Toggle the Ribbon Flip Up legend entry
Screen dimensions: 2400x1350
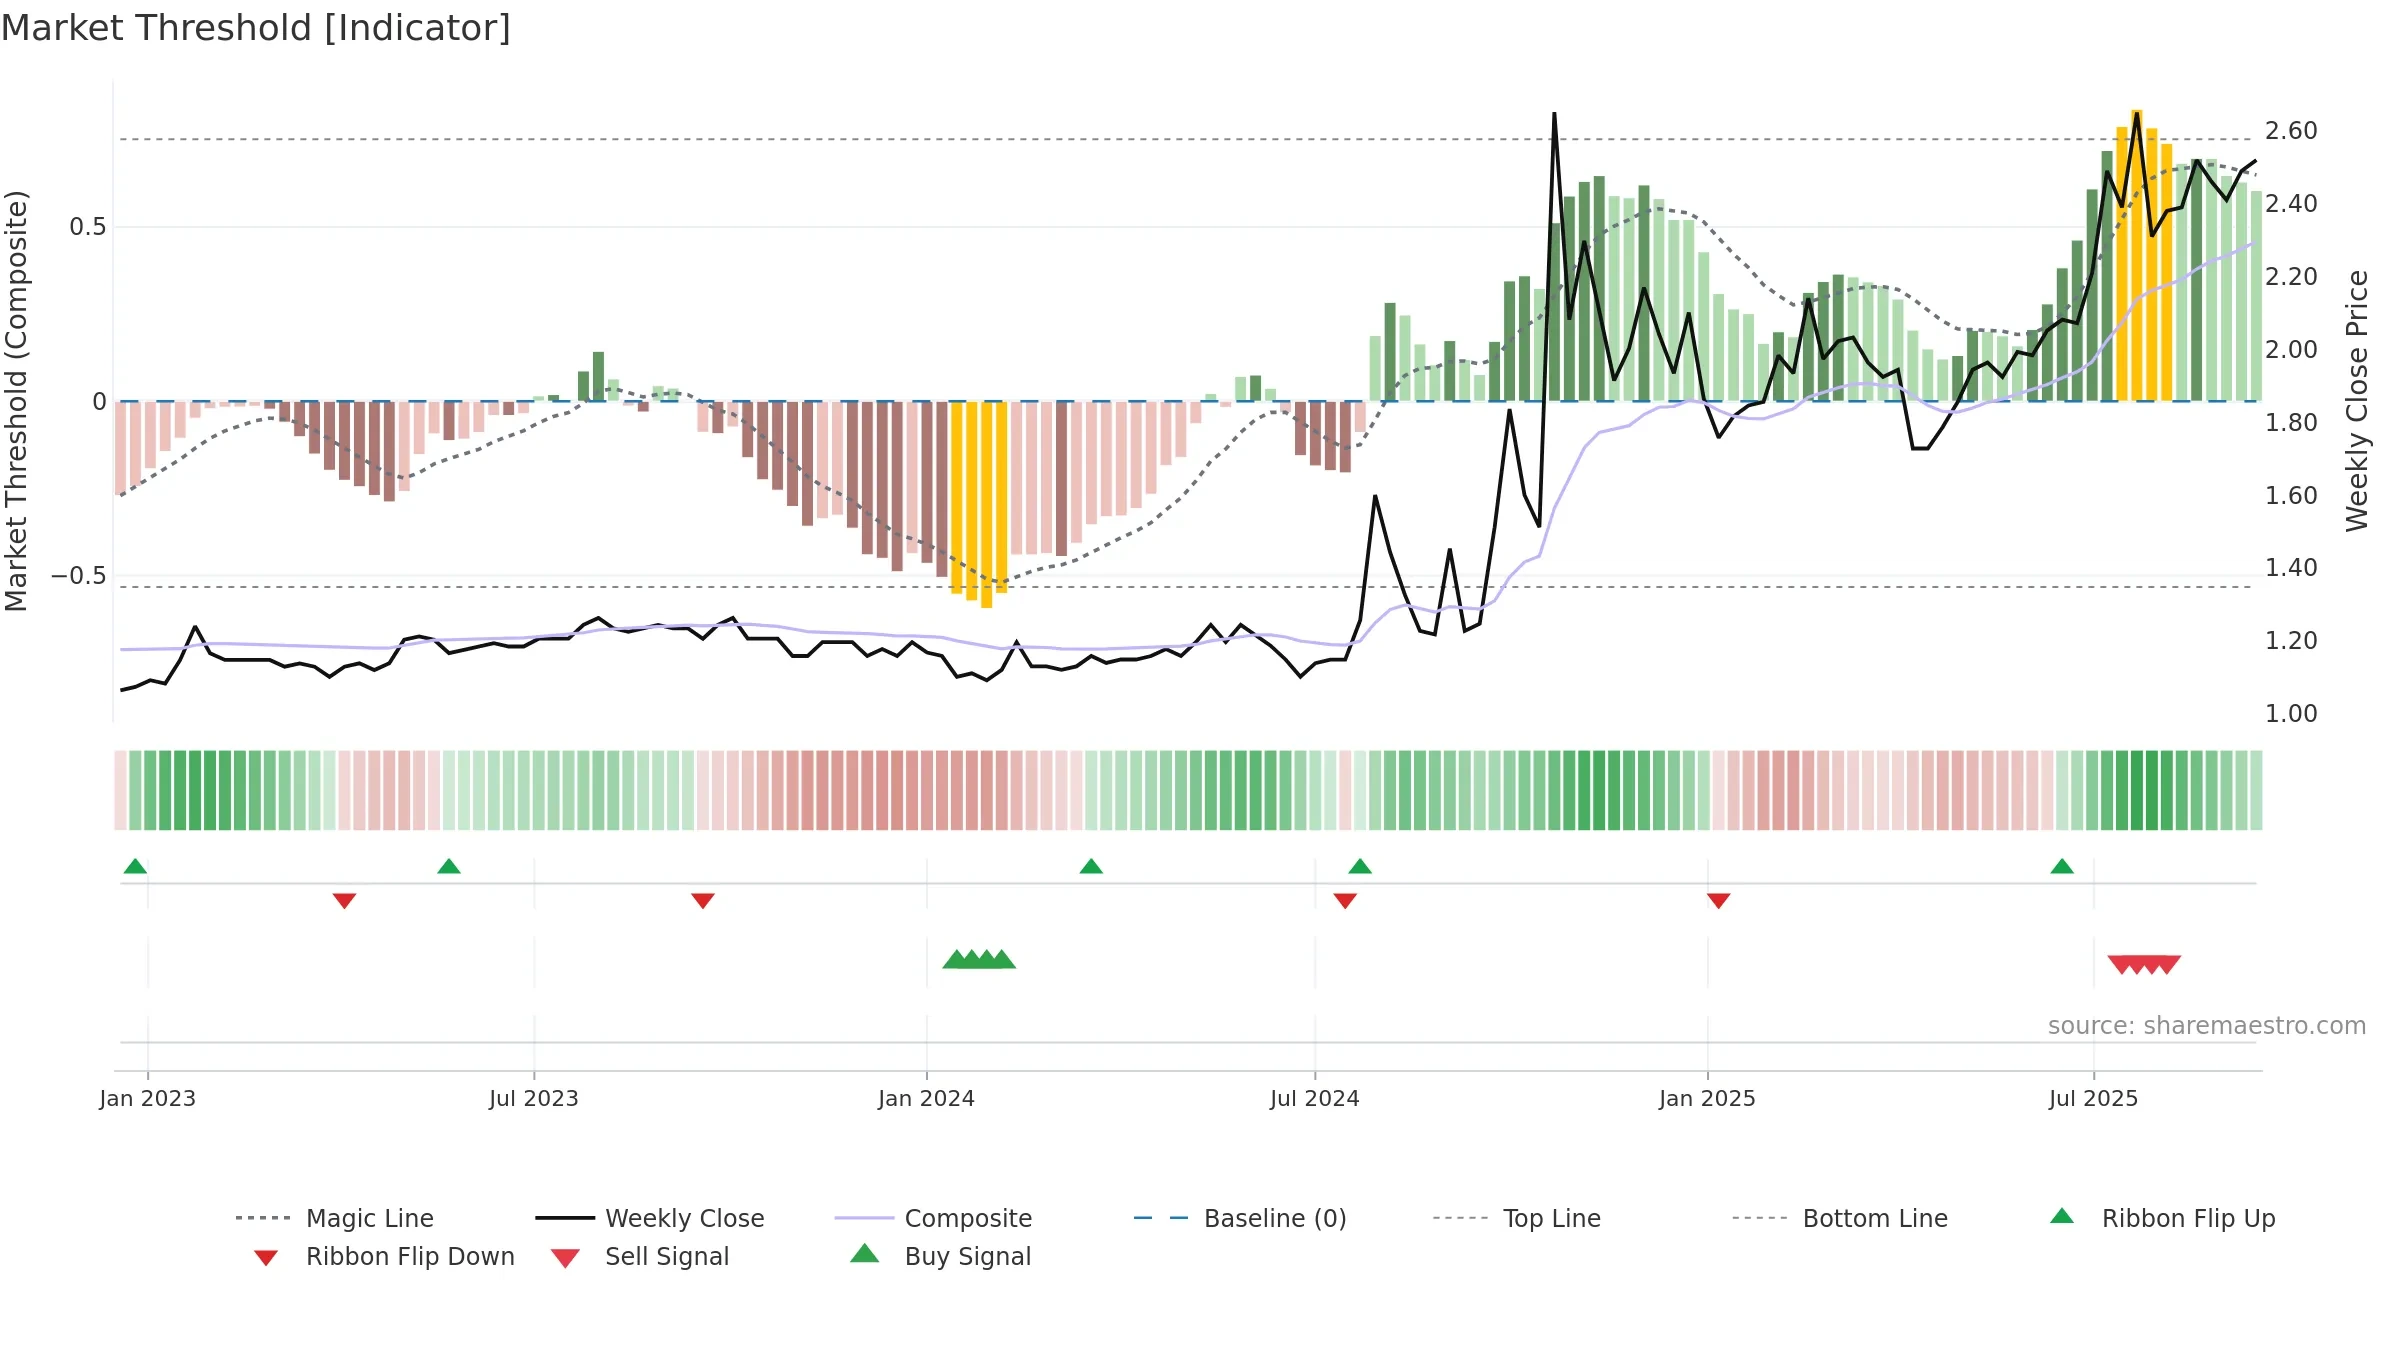tap(2162, 1218)
